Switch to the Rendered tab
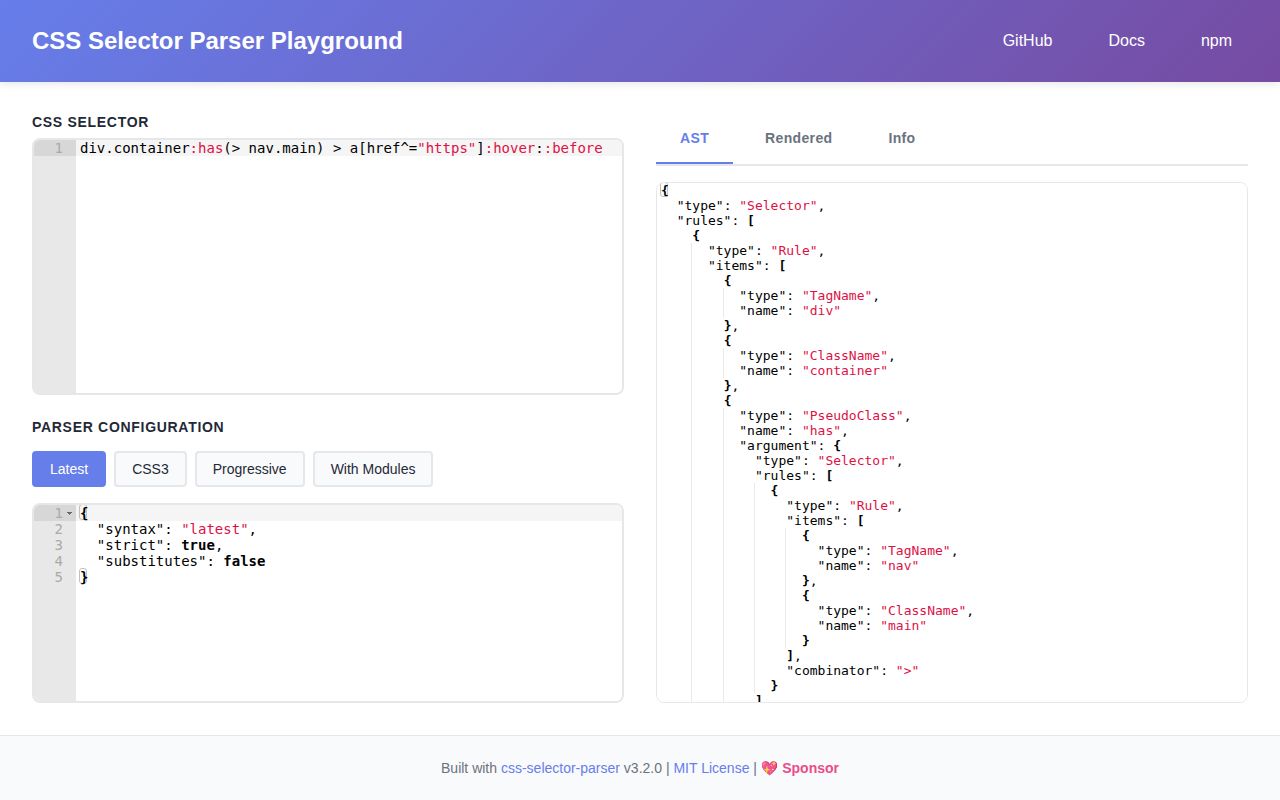Screen dimensions: 1280x800 798,138
